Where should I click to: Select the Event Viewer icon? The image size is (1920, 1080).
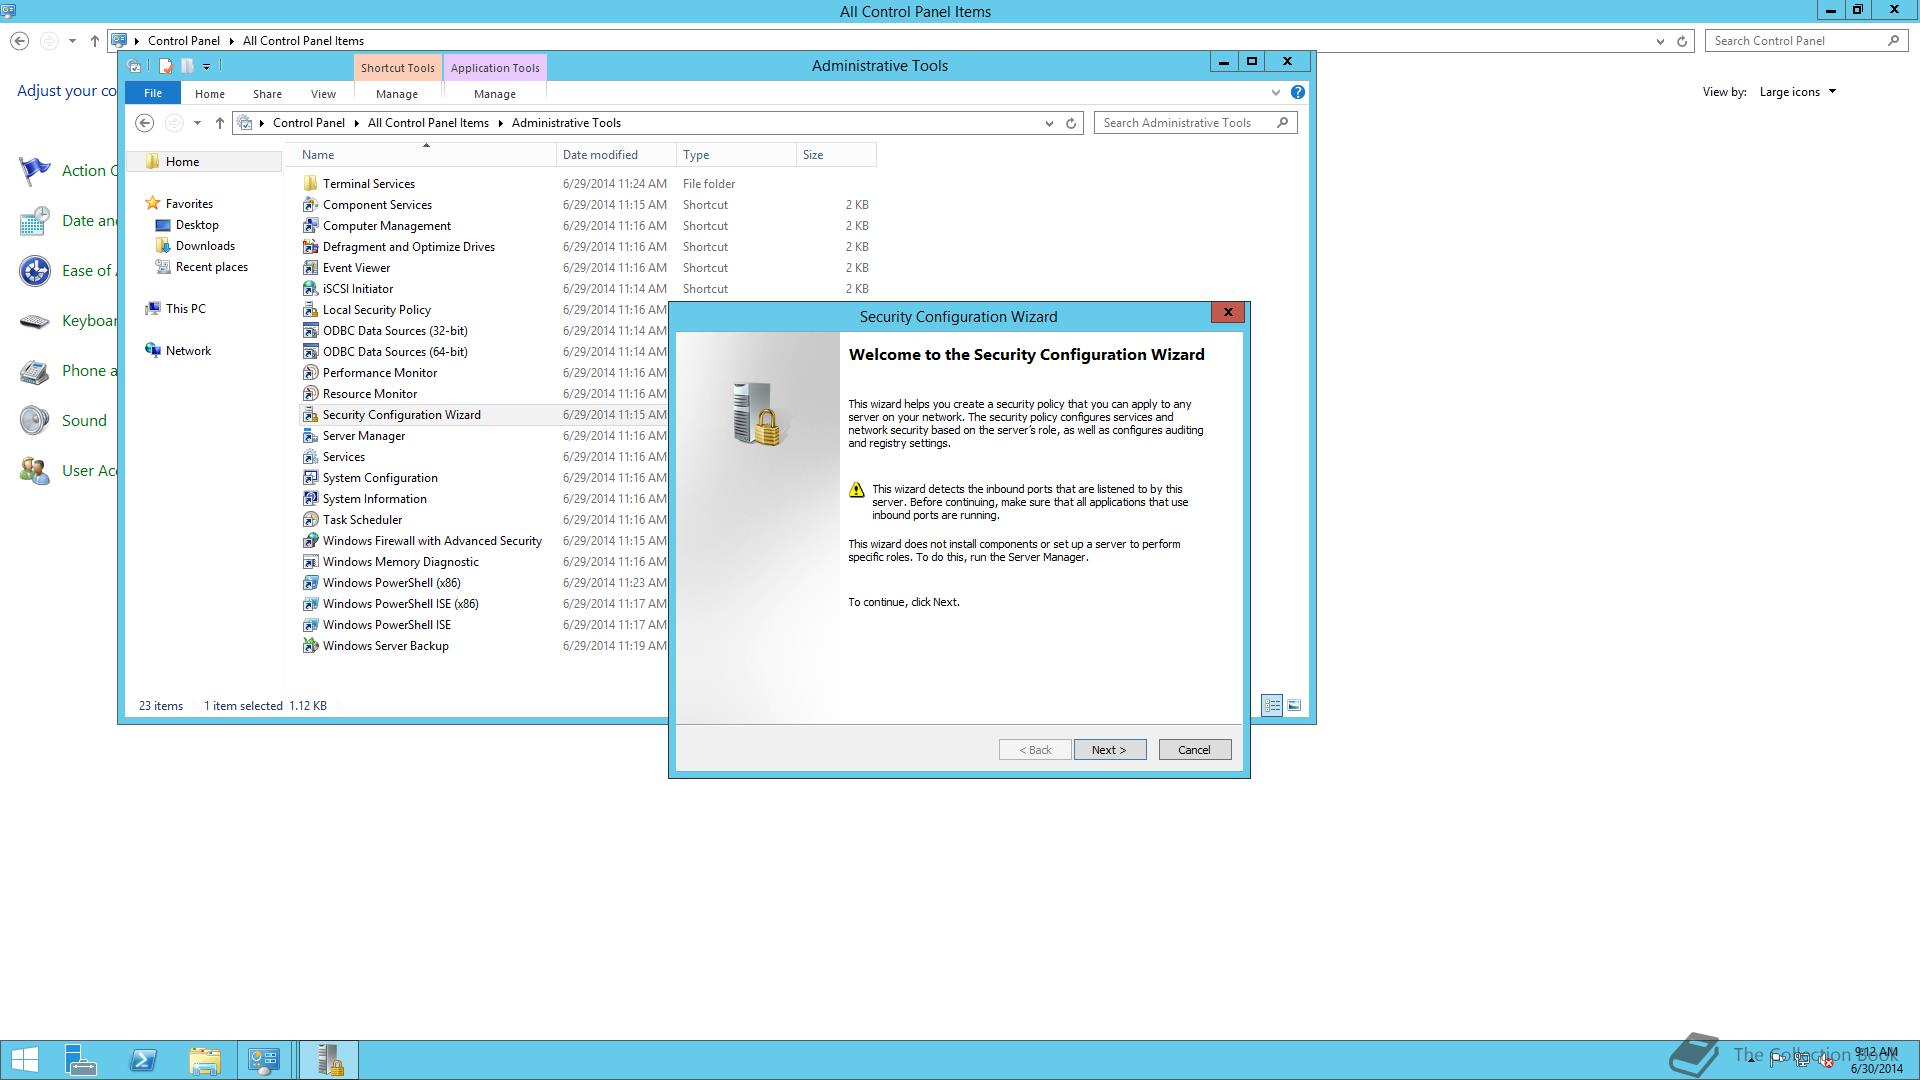click(310, 268)
